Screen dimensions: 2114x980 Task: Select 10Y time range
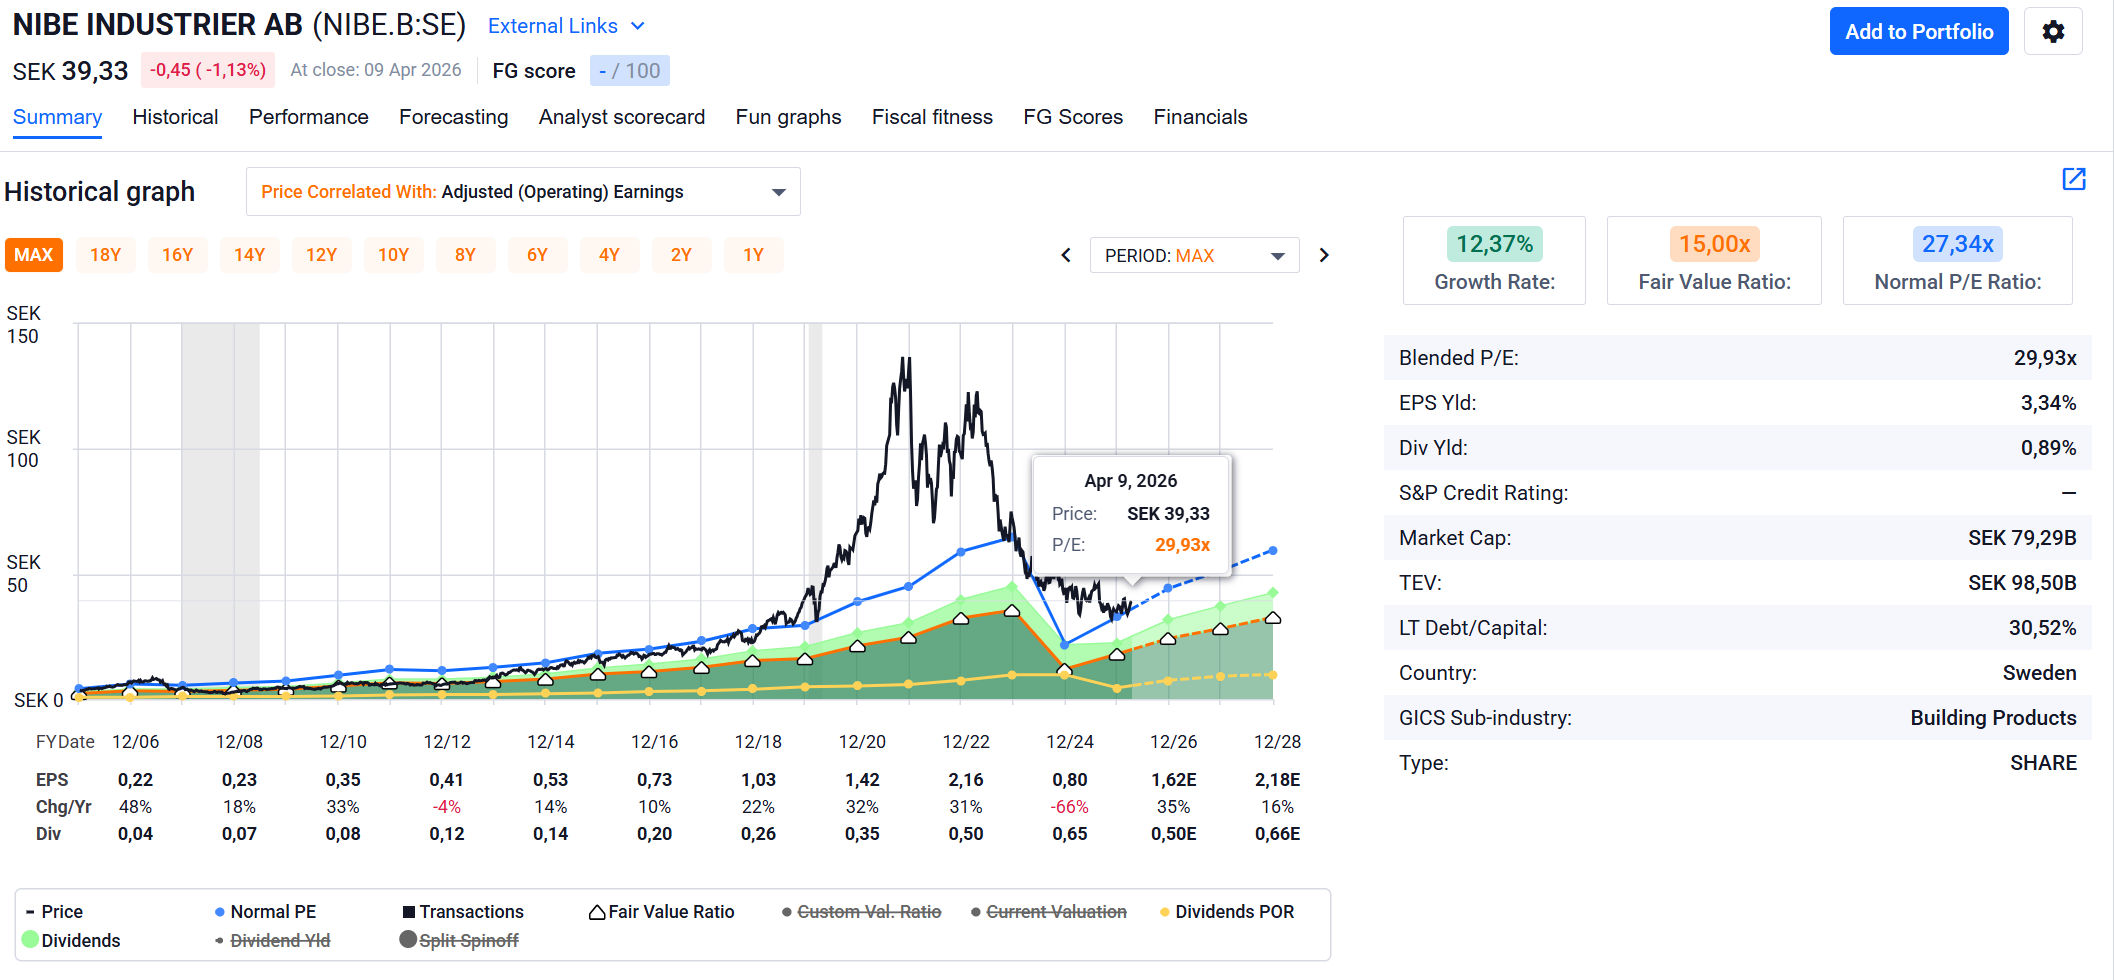click(x=394, y=255)
